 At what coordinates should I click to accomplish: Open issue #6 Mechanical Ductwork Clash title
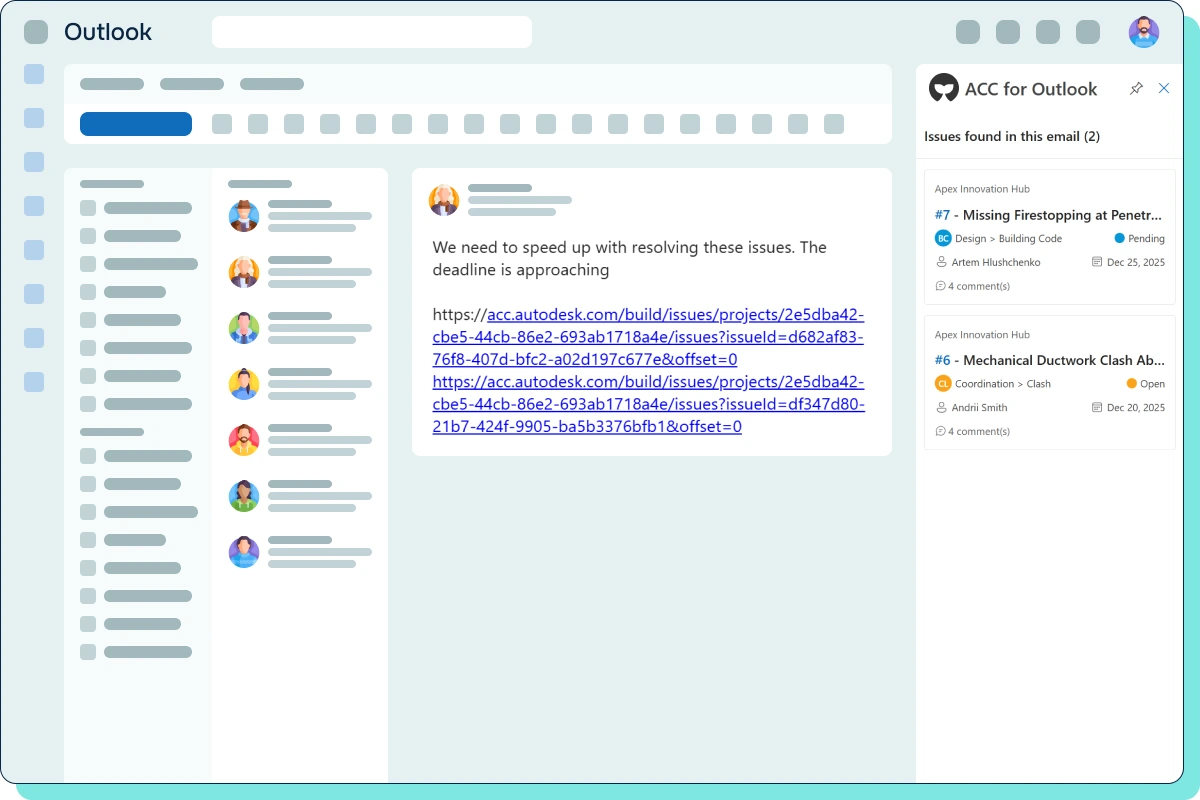click(1049, 360)
